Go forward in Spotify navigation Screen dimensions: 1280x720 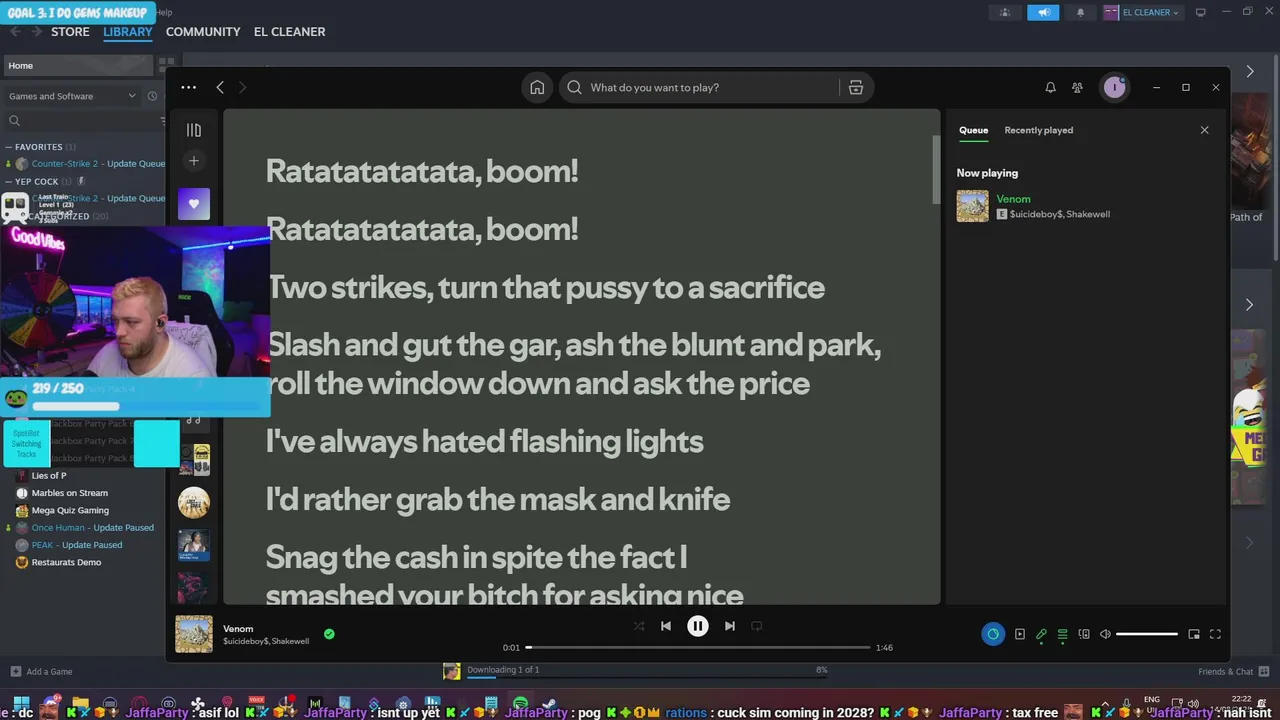click(242, 87)
